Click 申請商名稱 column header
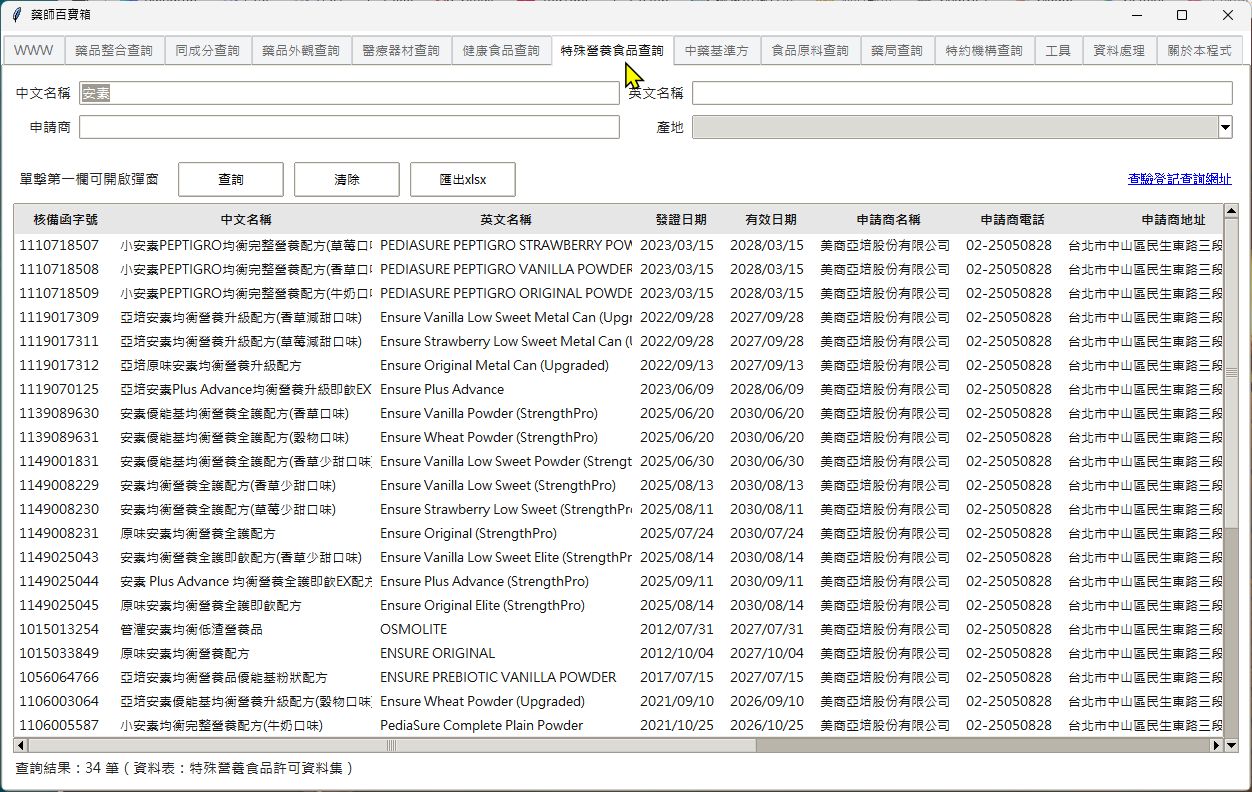Viewport: 1252px width, 792px height. point(888,220)
